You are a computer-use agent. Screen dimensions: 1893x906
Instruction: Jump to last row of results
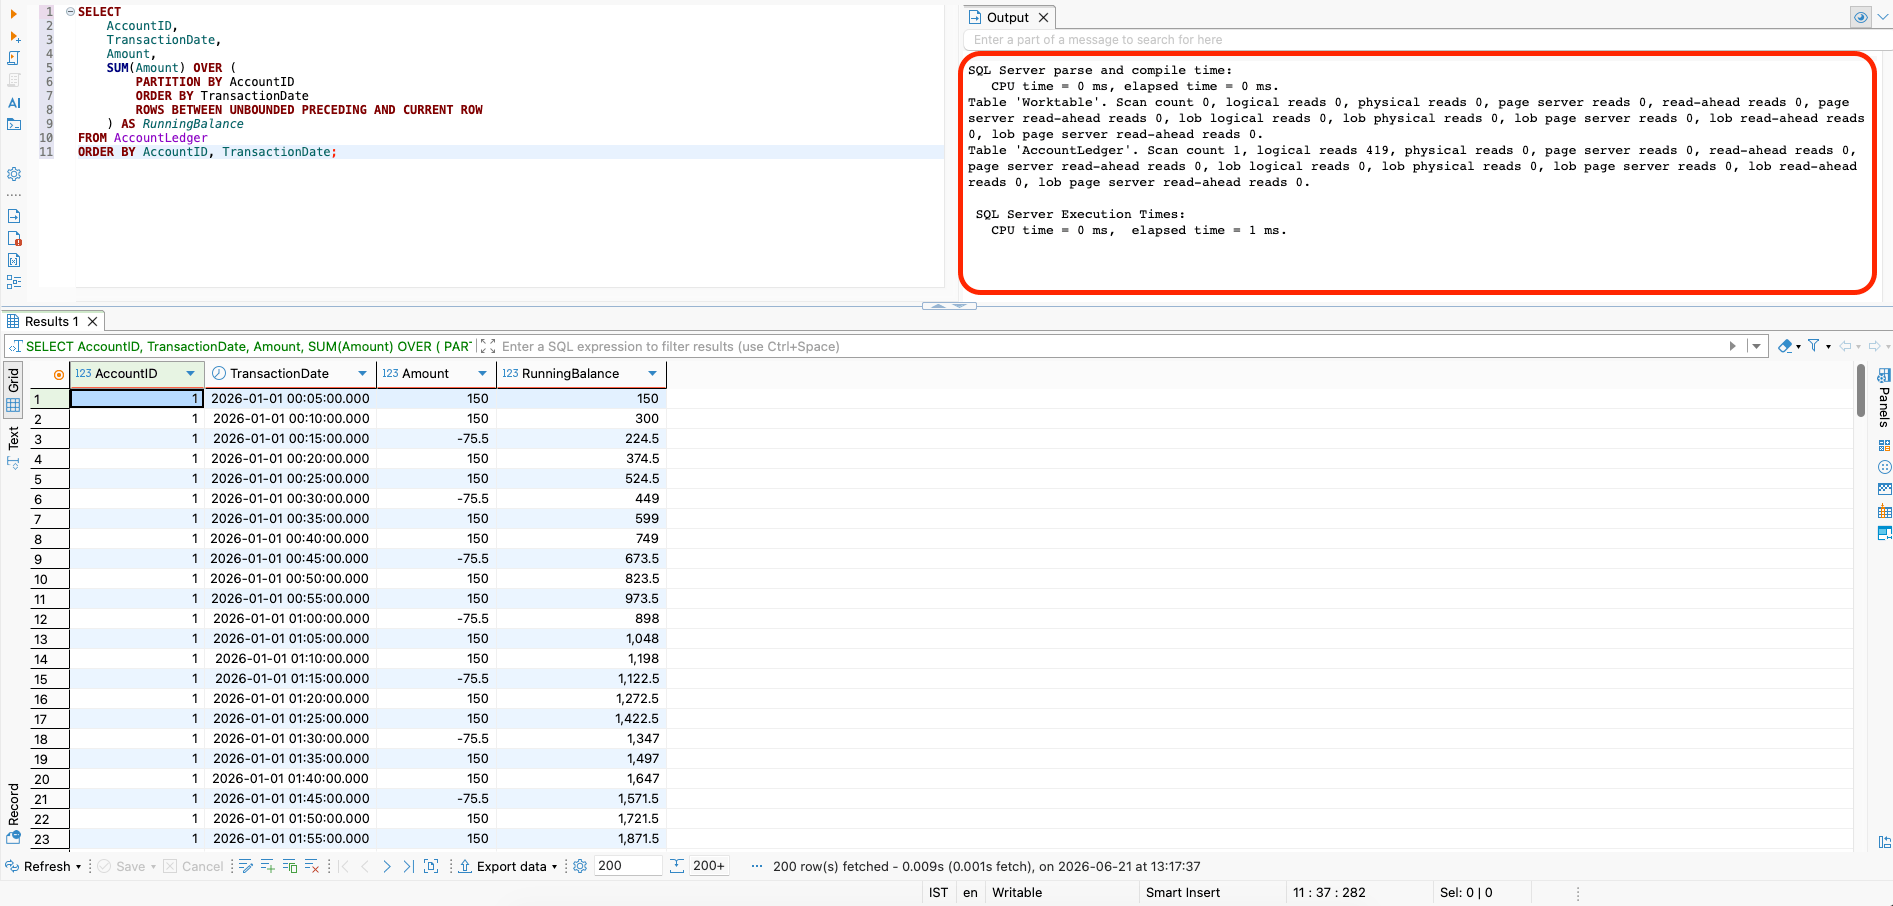(x=408, y=866)
